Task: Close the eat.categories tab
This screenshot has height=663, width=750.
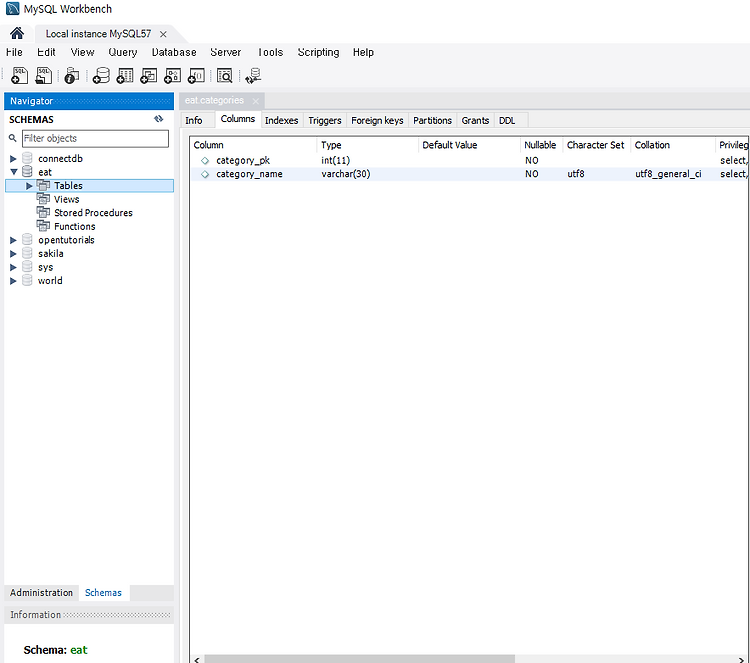Action: pyautogui.click(x=255, y=101)
